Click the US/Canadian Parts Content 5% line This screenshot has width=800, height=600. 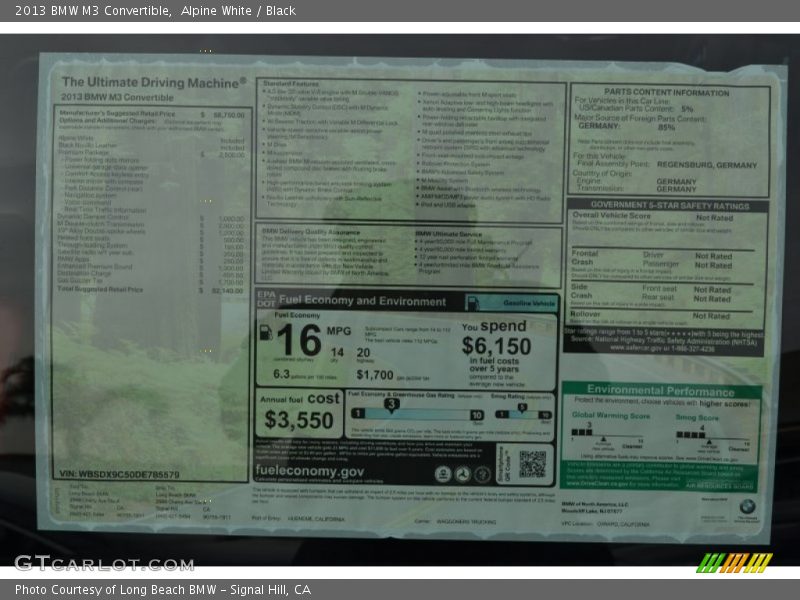point(636,109)
